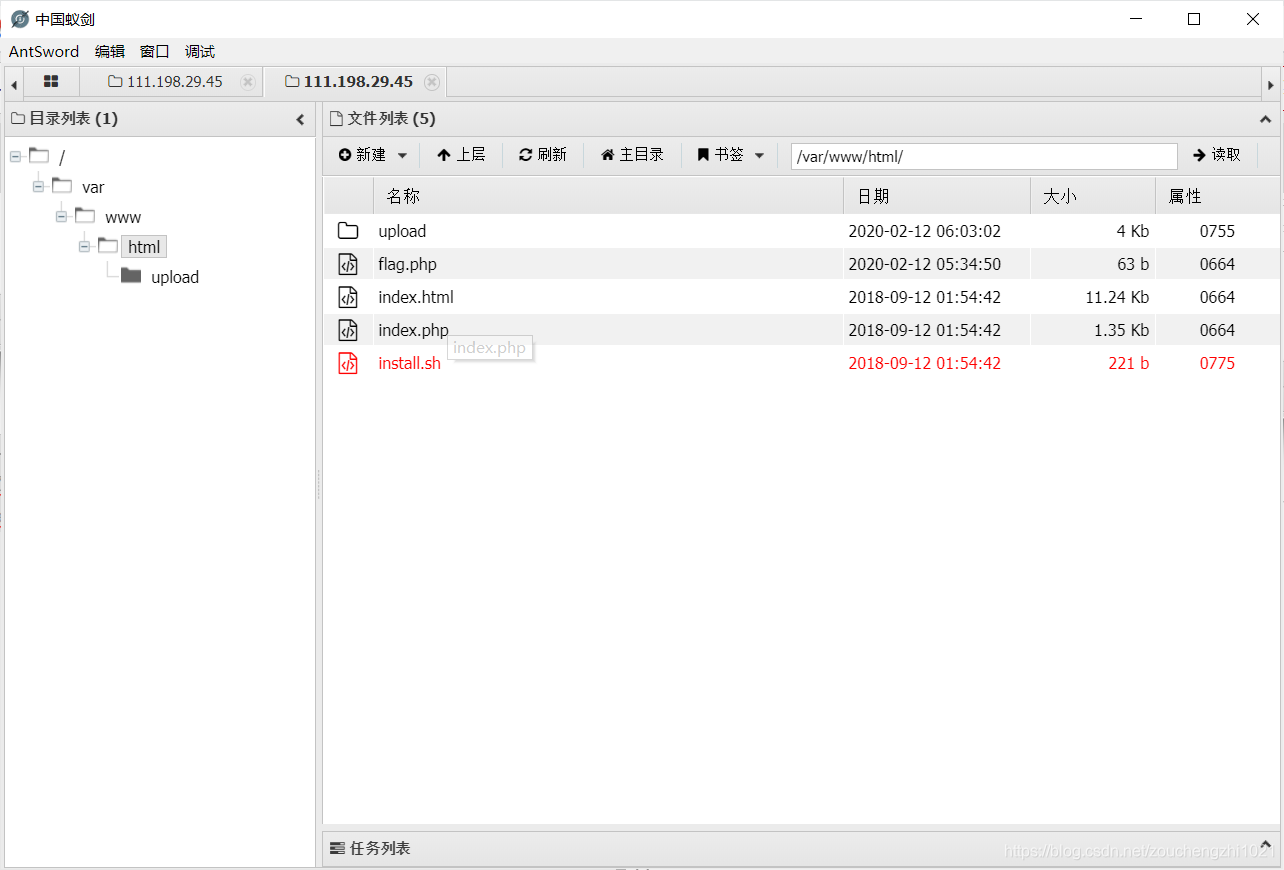Click 文件列表 (5) header title

pos(390,119)
